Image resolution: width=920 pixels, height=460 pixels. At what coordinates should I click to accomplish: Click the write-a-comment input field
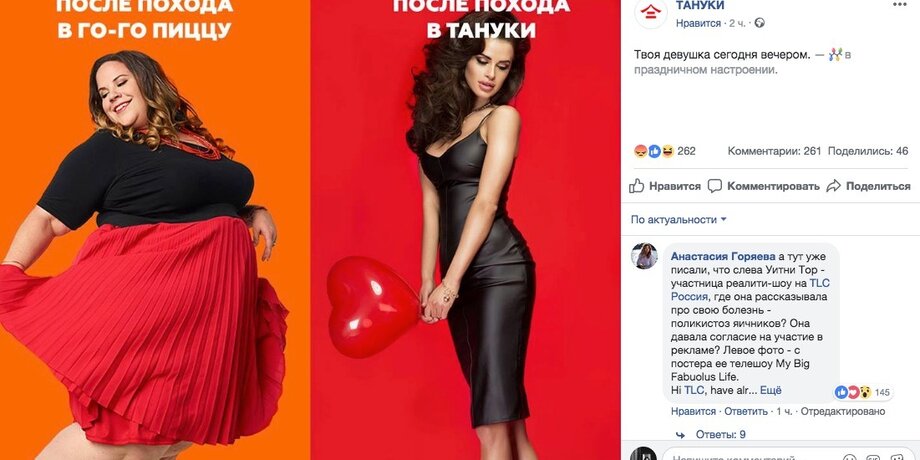786,456
